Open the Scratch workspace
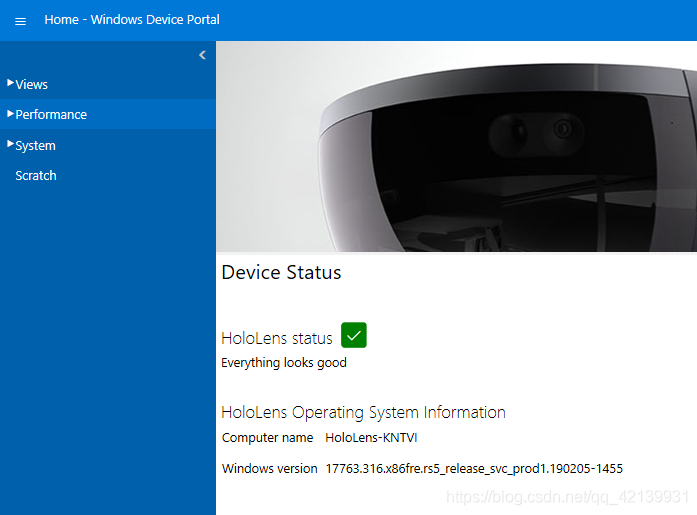Viewport: 697px width, 515px height. click(x=36, y=176)
